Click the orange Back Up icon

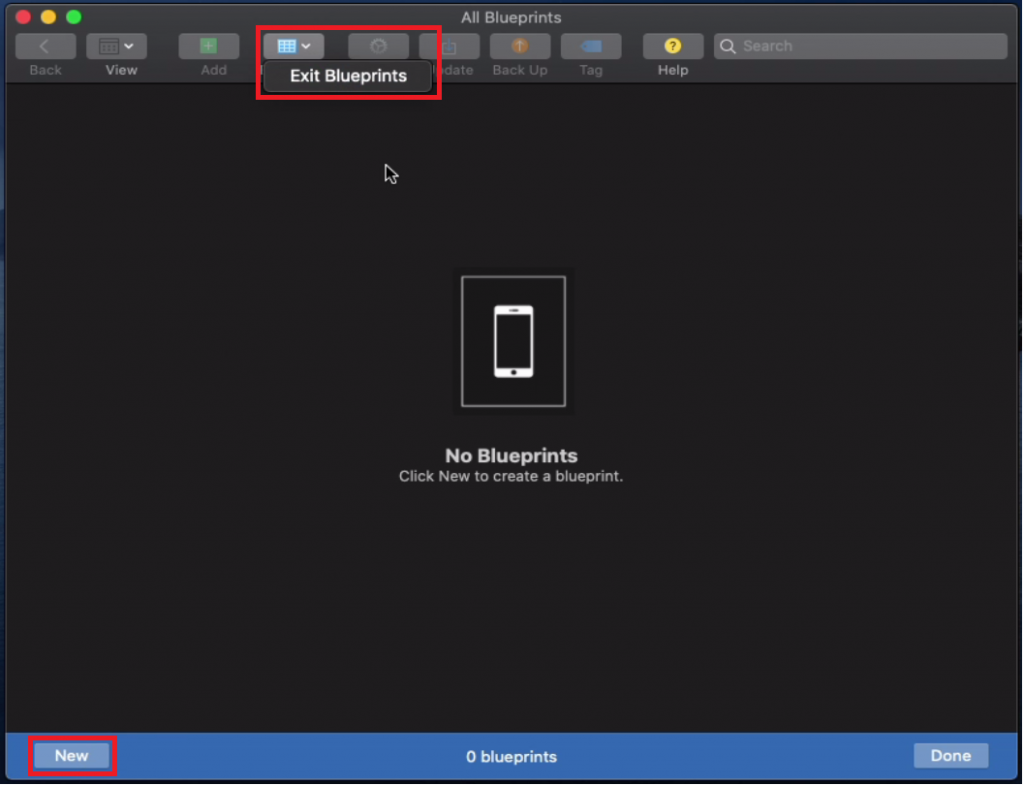[520, 46]
